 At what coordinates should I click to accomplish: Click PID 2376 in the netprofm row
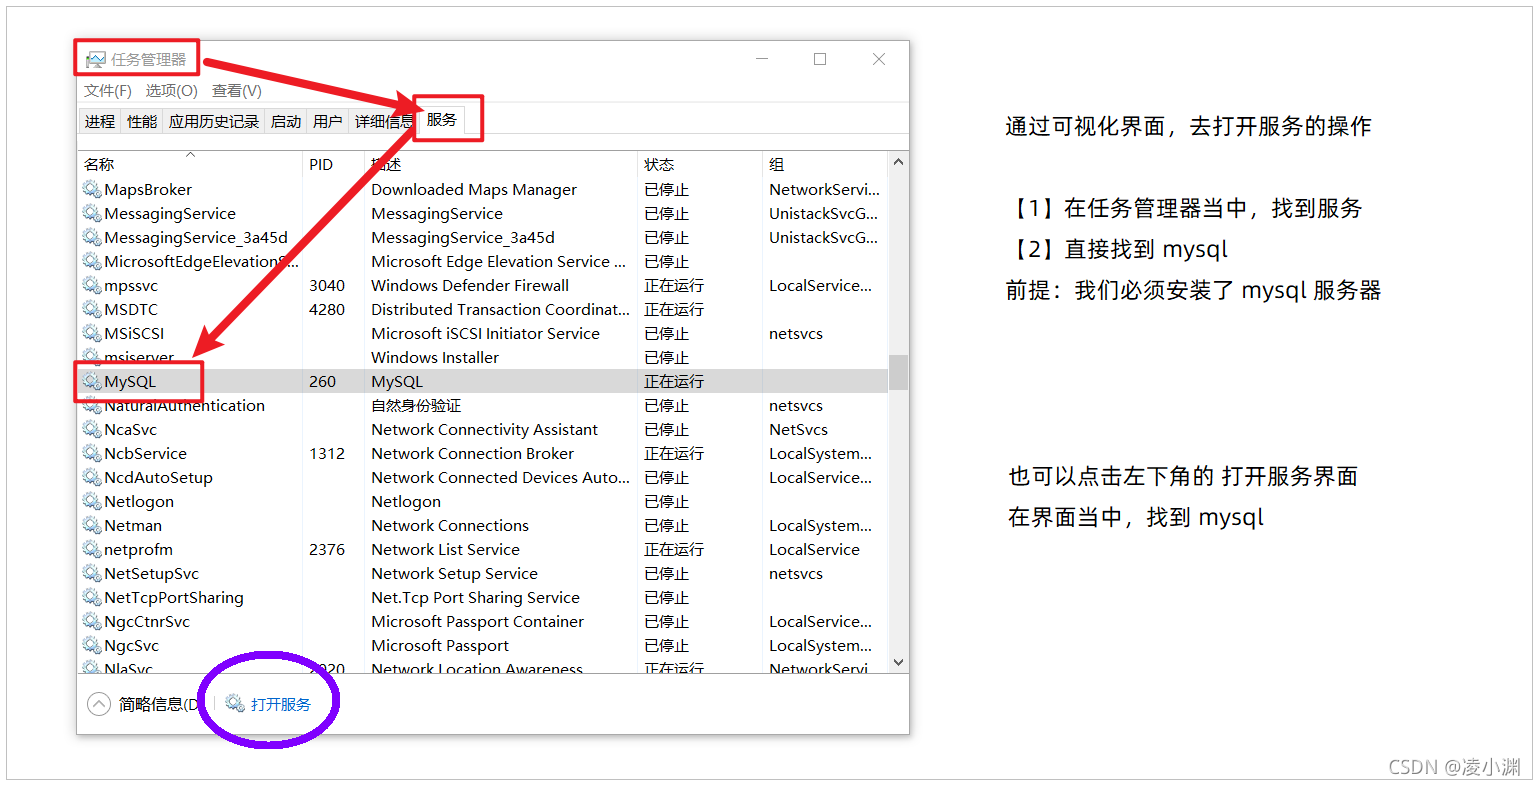(x=327, y=549)
